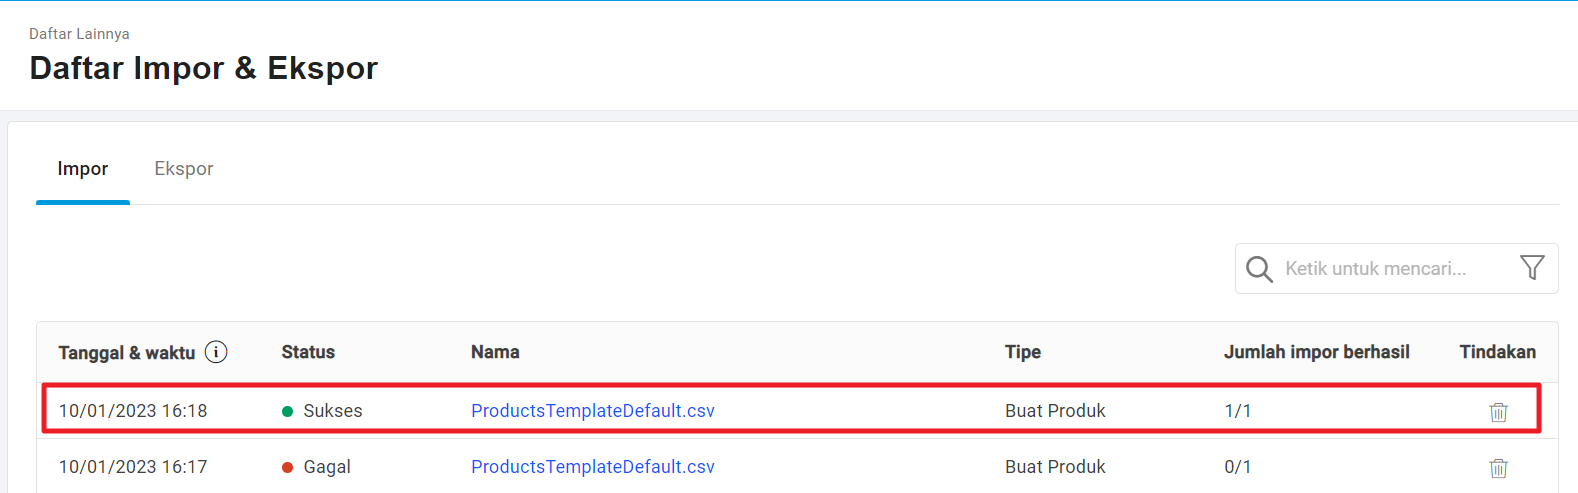Click the 0/1 import count cell
The width and height of the screenshot is (1578, 493).
(1238, 467)
